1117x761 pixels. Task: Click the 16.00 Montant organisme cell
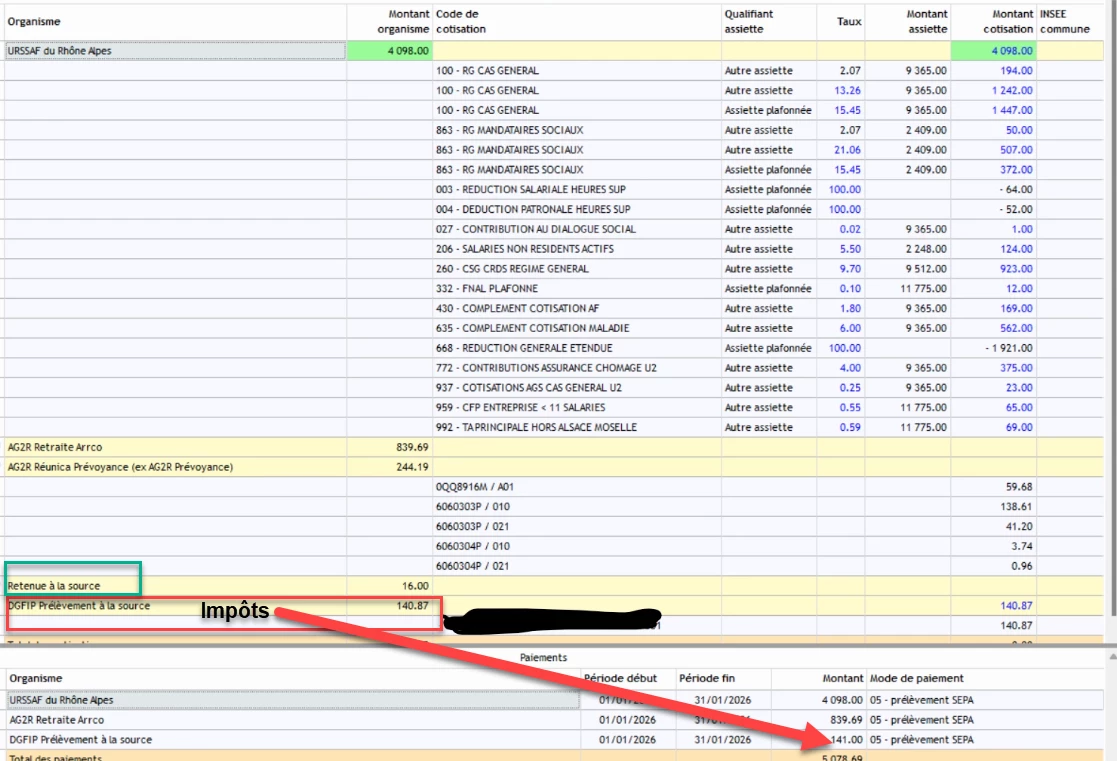coord(415,586)
